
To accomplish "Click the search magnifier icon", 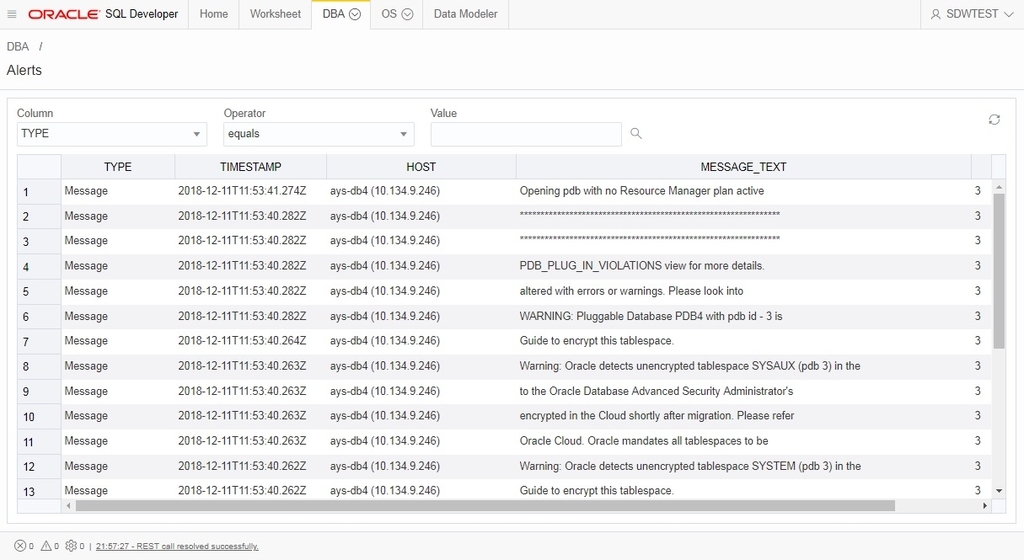I will tap(636, 134).
